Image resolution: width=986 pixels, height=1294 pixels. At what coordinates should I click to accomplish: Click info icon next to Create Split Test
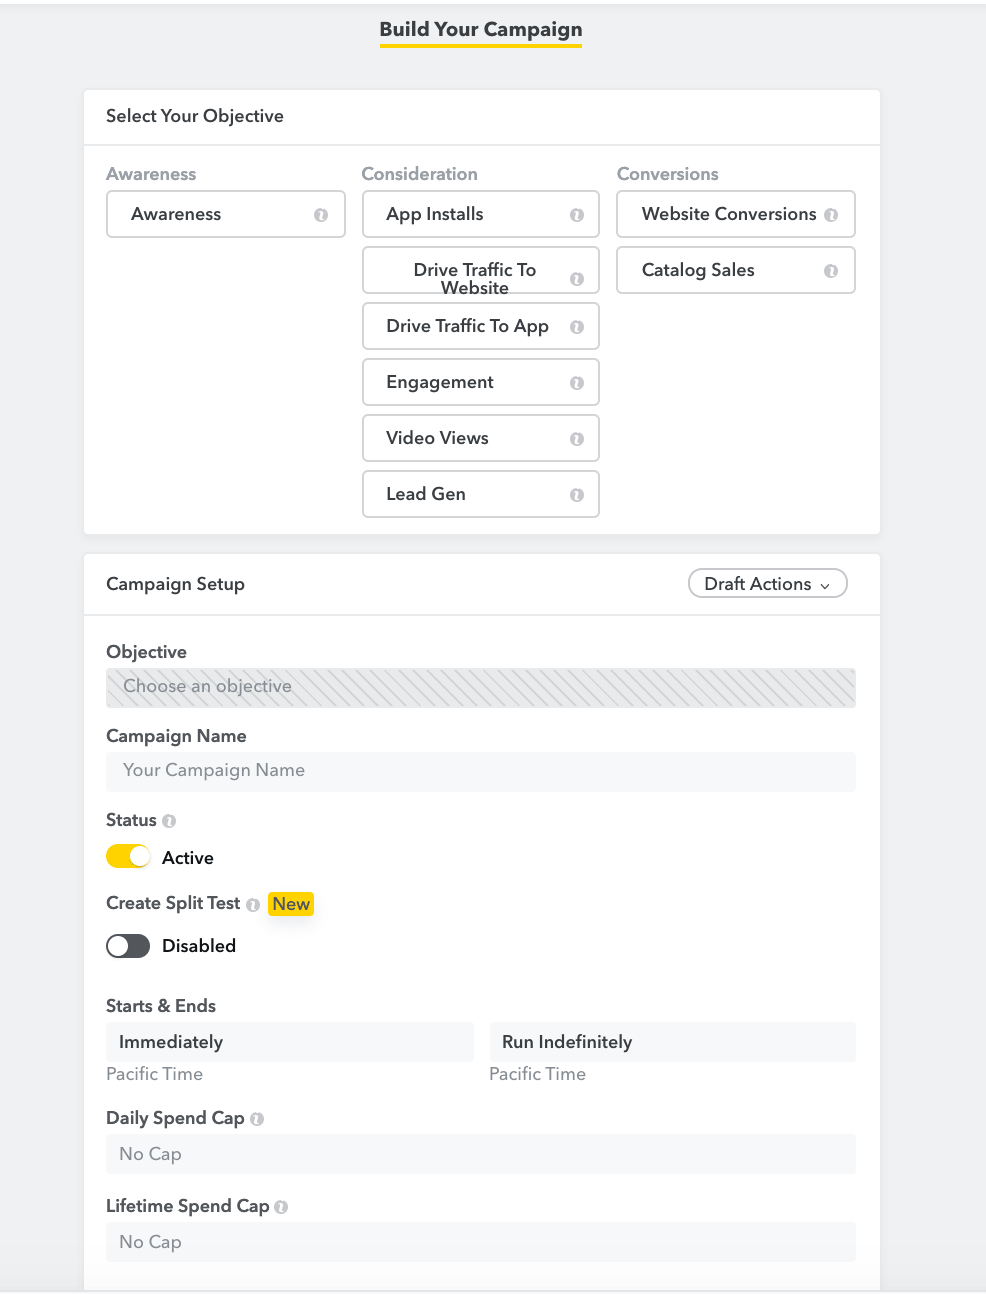click(x=253, y=905)
